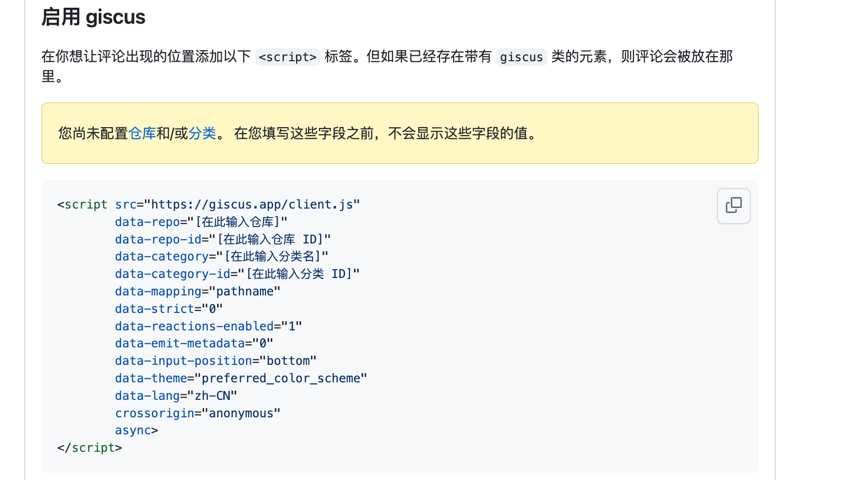Image resolution: width=854 pixels, height=480 pixels.
Task: Click the data-input-position "bottom" line
Action: tap(215, 361)
